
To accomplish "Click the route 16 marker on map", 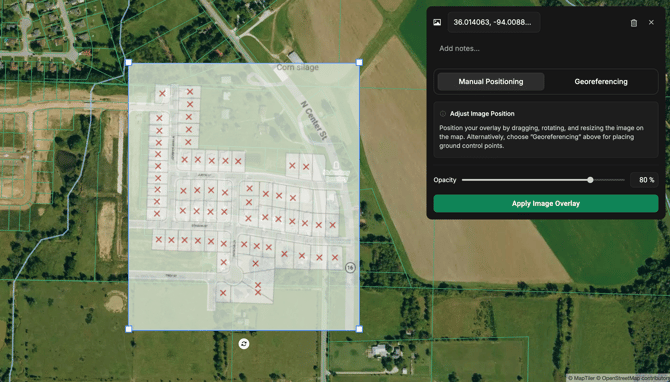I will pyautogui.click(x=350, y=267).
